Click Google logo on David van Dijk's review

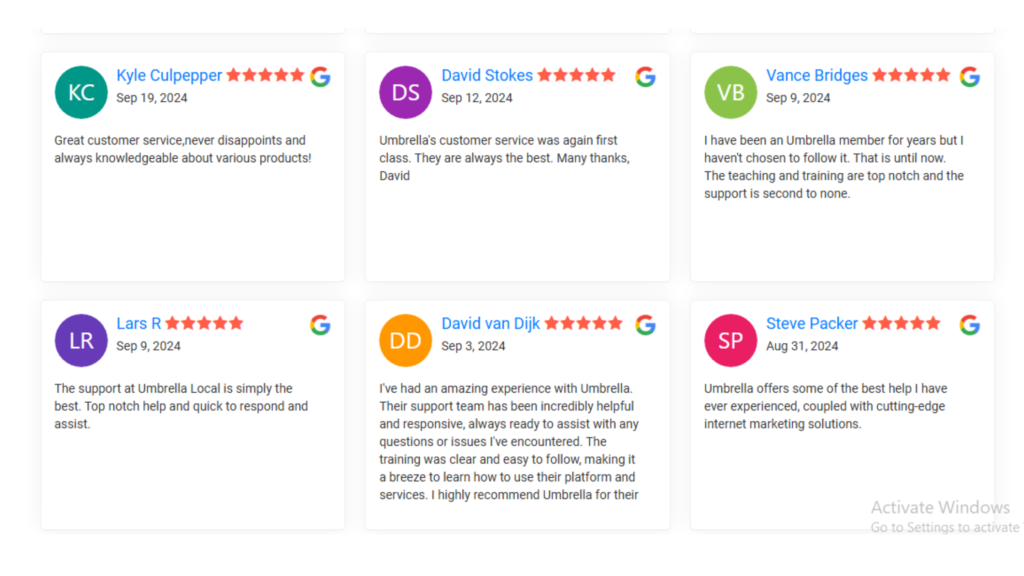point(645,325)
